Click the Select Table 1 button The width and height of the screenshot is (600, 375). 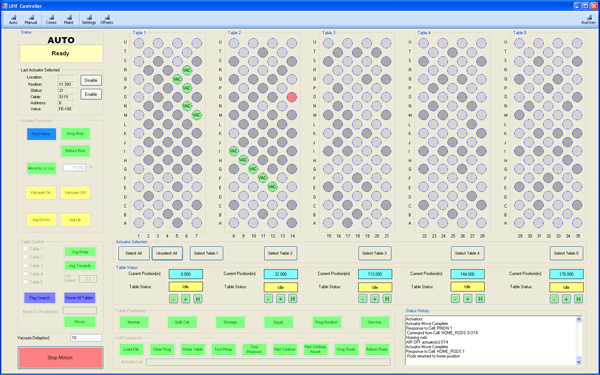206,253
